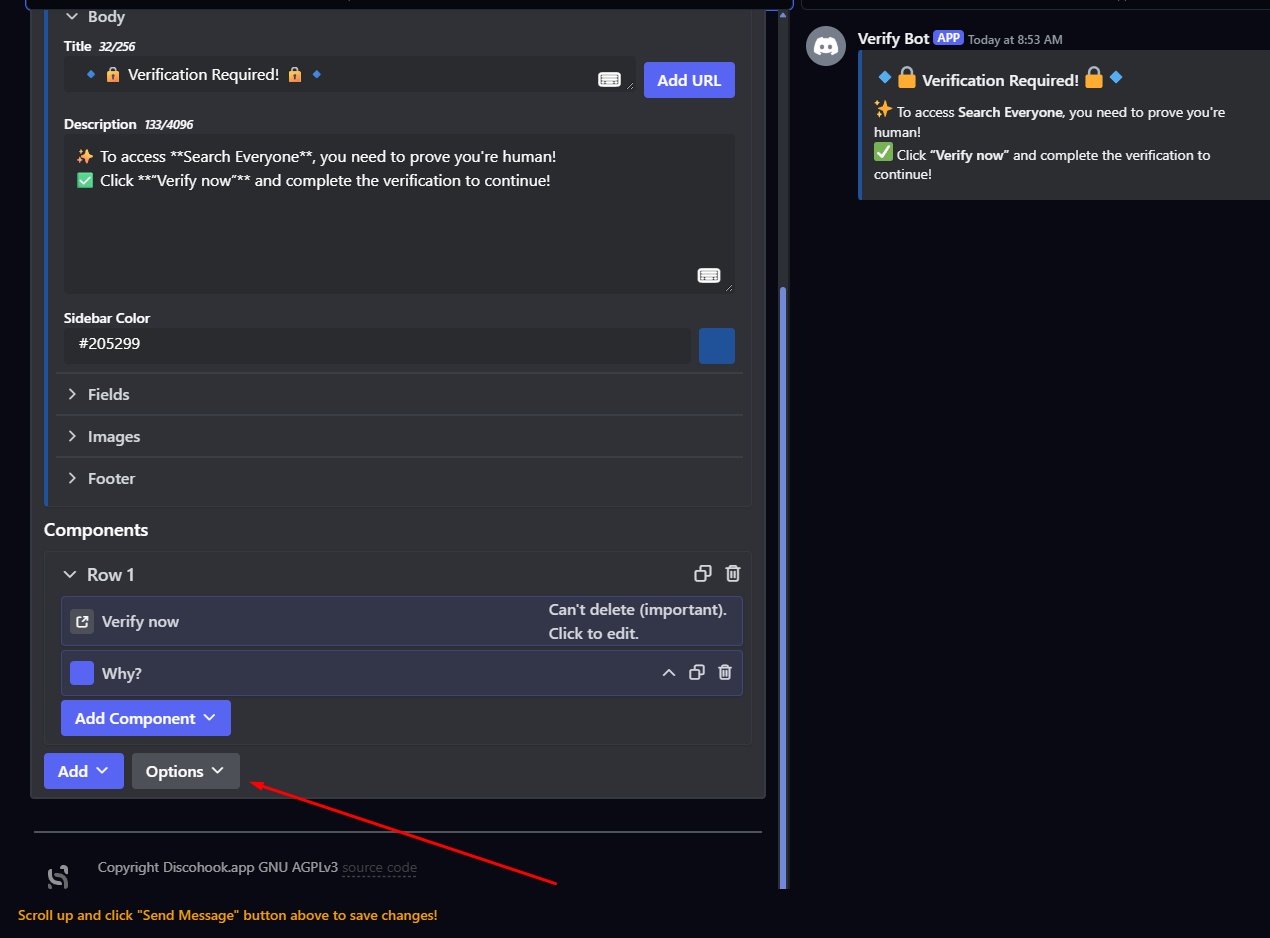Move the "Why?" component up
The image size is (1270, 938).
pyautogui.click(x=669, y=673)
